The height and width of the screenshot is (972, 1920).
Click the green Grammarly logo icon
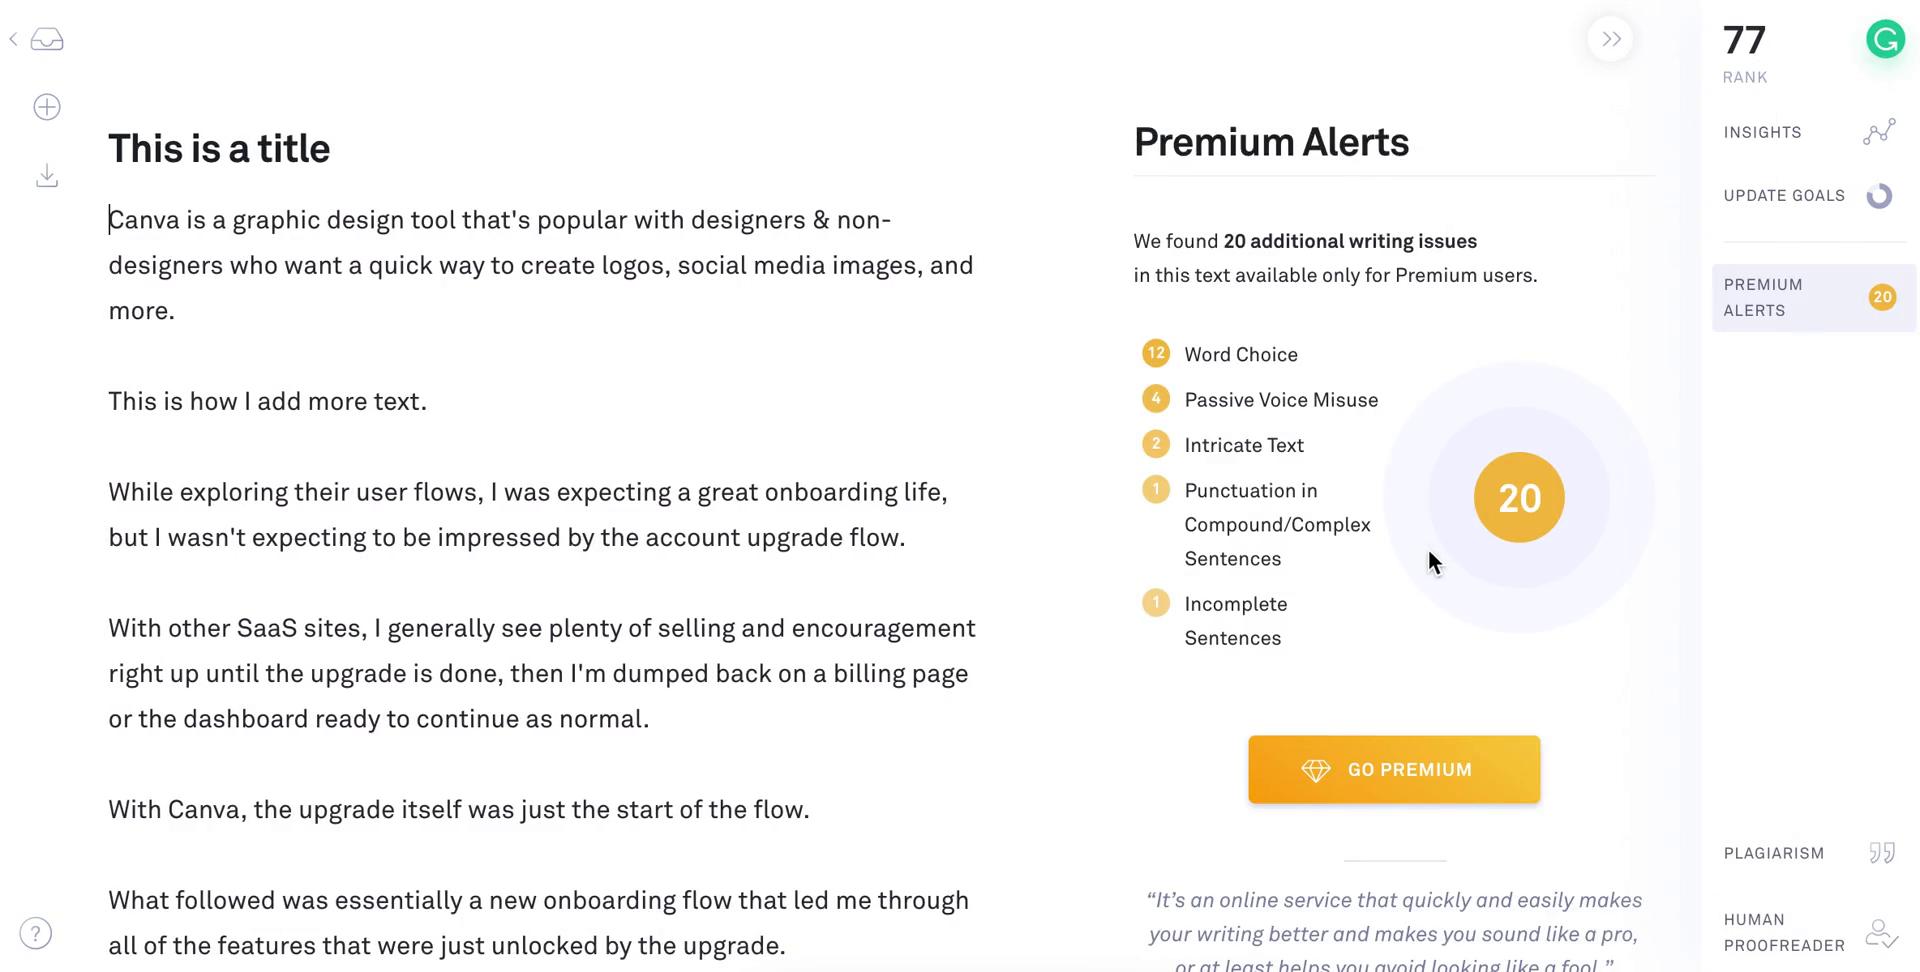click(1886, 40)
